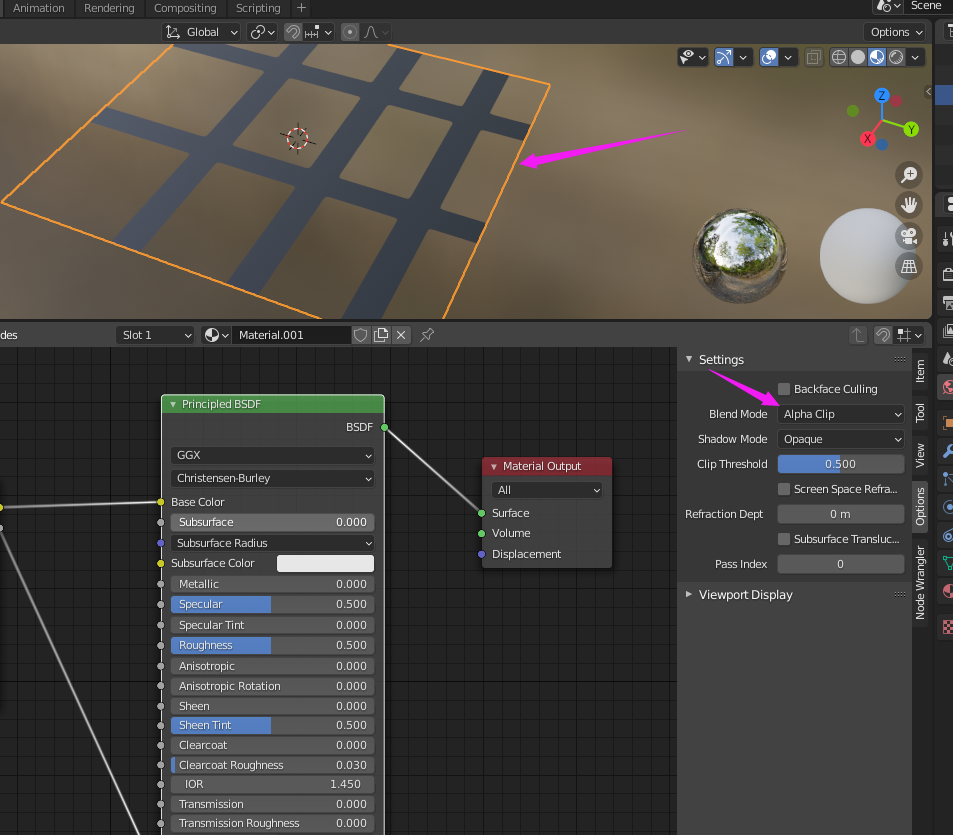
Task: Open proportional falloff curve dropdown
Action: (376, 32)
